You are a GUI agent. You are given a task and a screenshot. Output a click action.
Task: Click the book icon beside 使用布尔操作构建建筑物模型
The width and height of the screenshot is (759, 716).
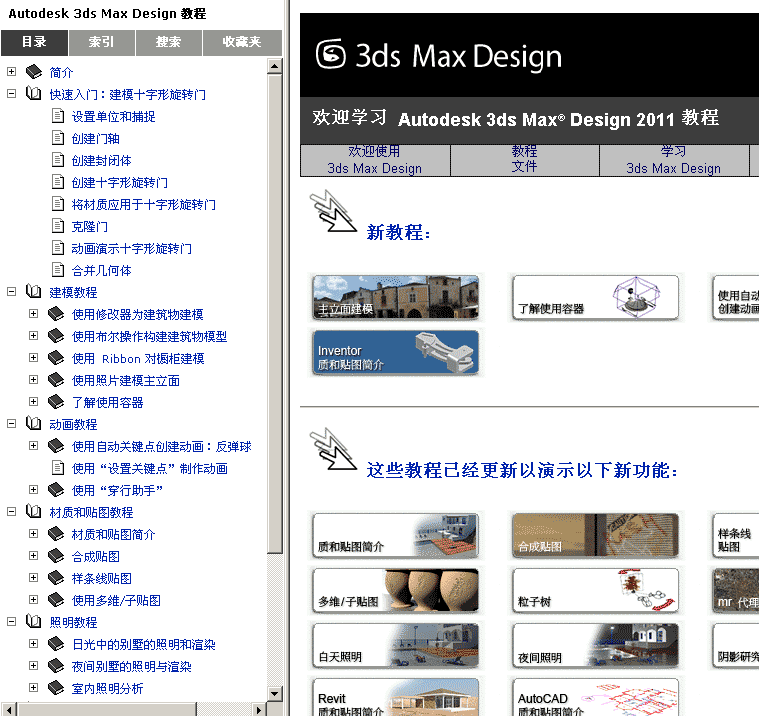click(x=56, y=336)
